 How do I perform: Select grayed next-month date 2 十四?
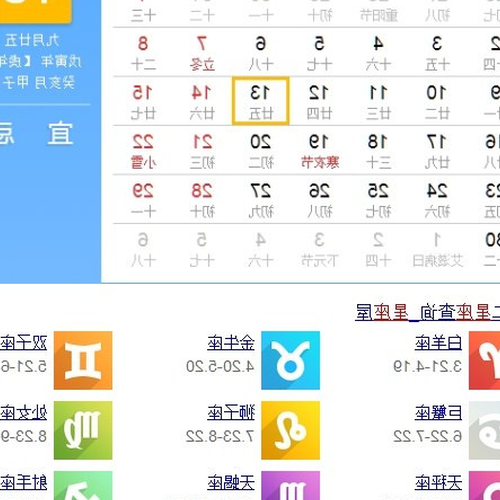(x=378, y=249)
